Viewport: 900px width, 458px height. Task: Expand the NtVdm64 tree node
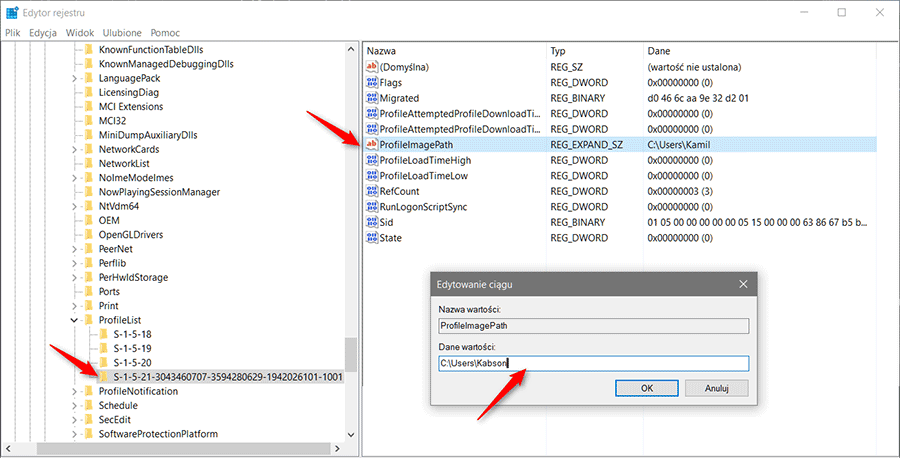pyautogui.click(x=74, y=206)
